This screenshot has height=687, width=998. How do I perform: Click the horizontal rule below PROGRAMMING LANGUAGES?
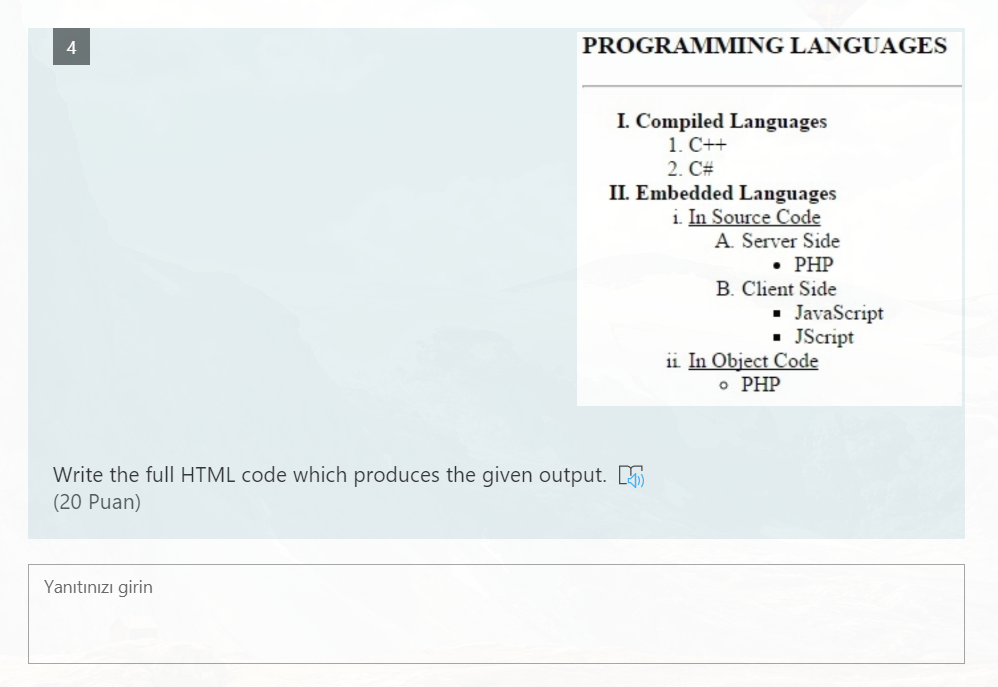[770, 86]
